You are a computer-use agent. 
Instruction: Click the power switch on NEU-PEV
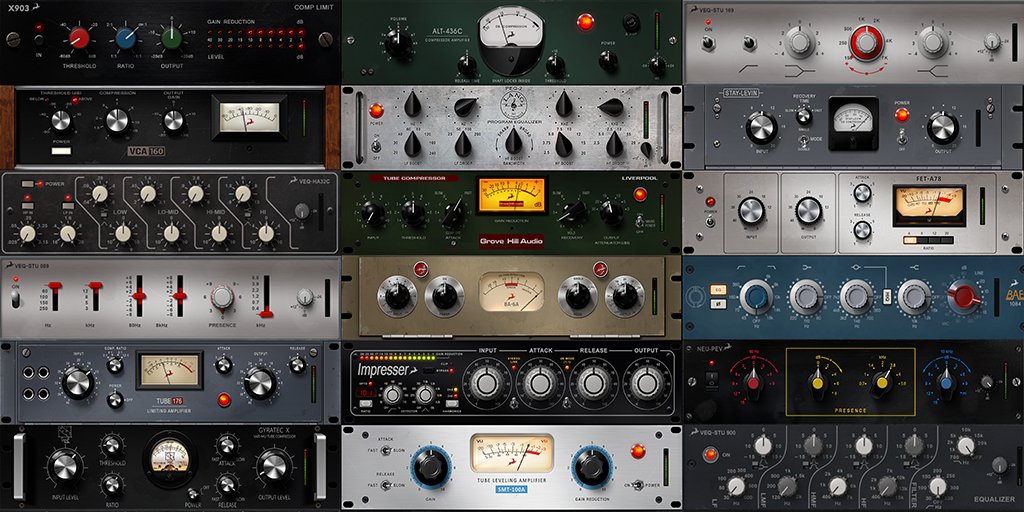(713, 379)
